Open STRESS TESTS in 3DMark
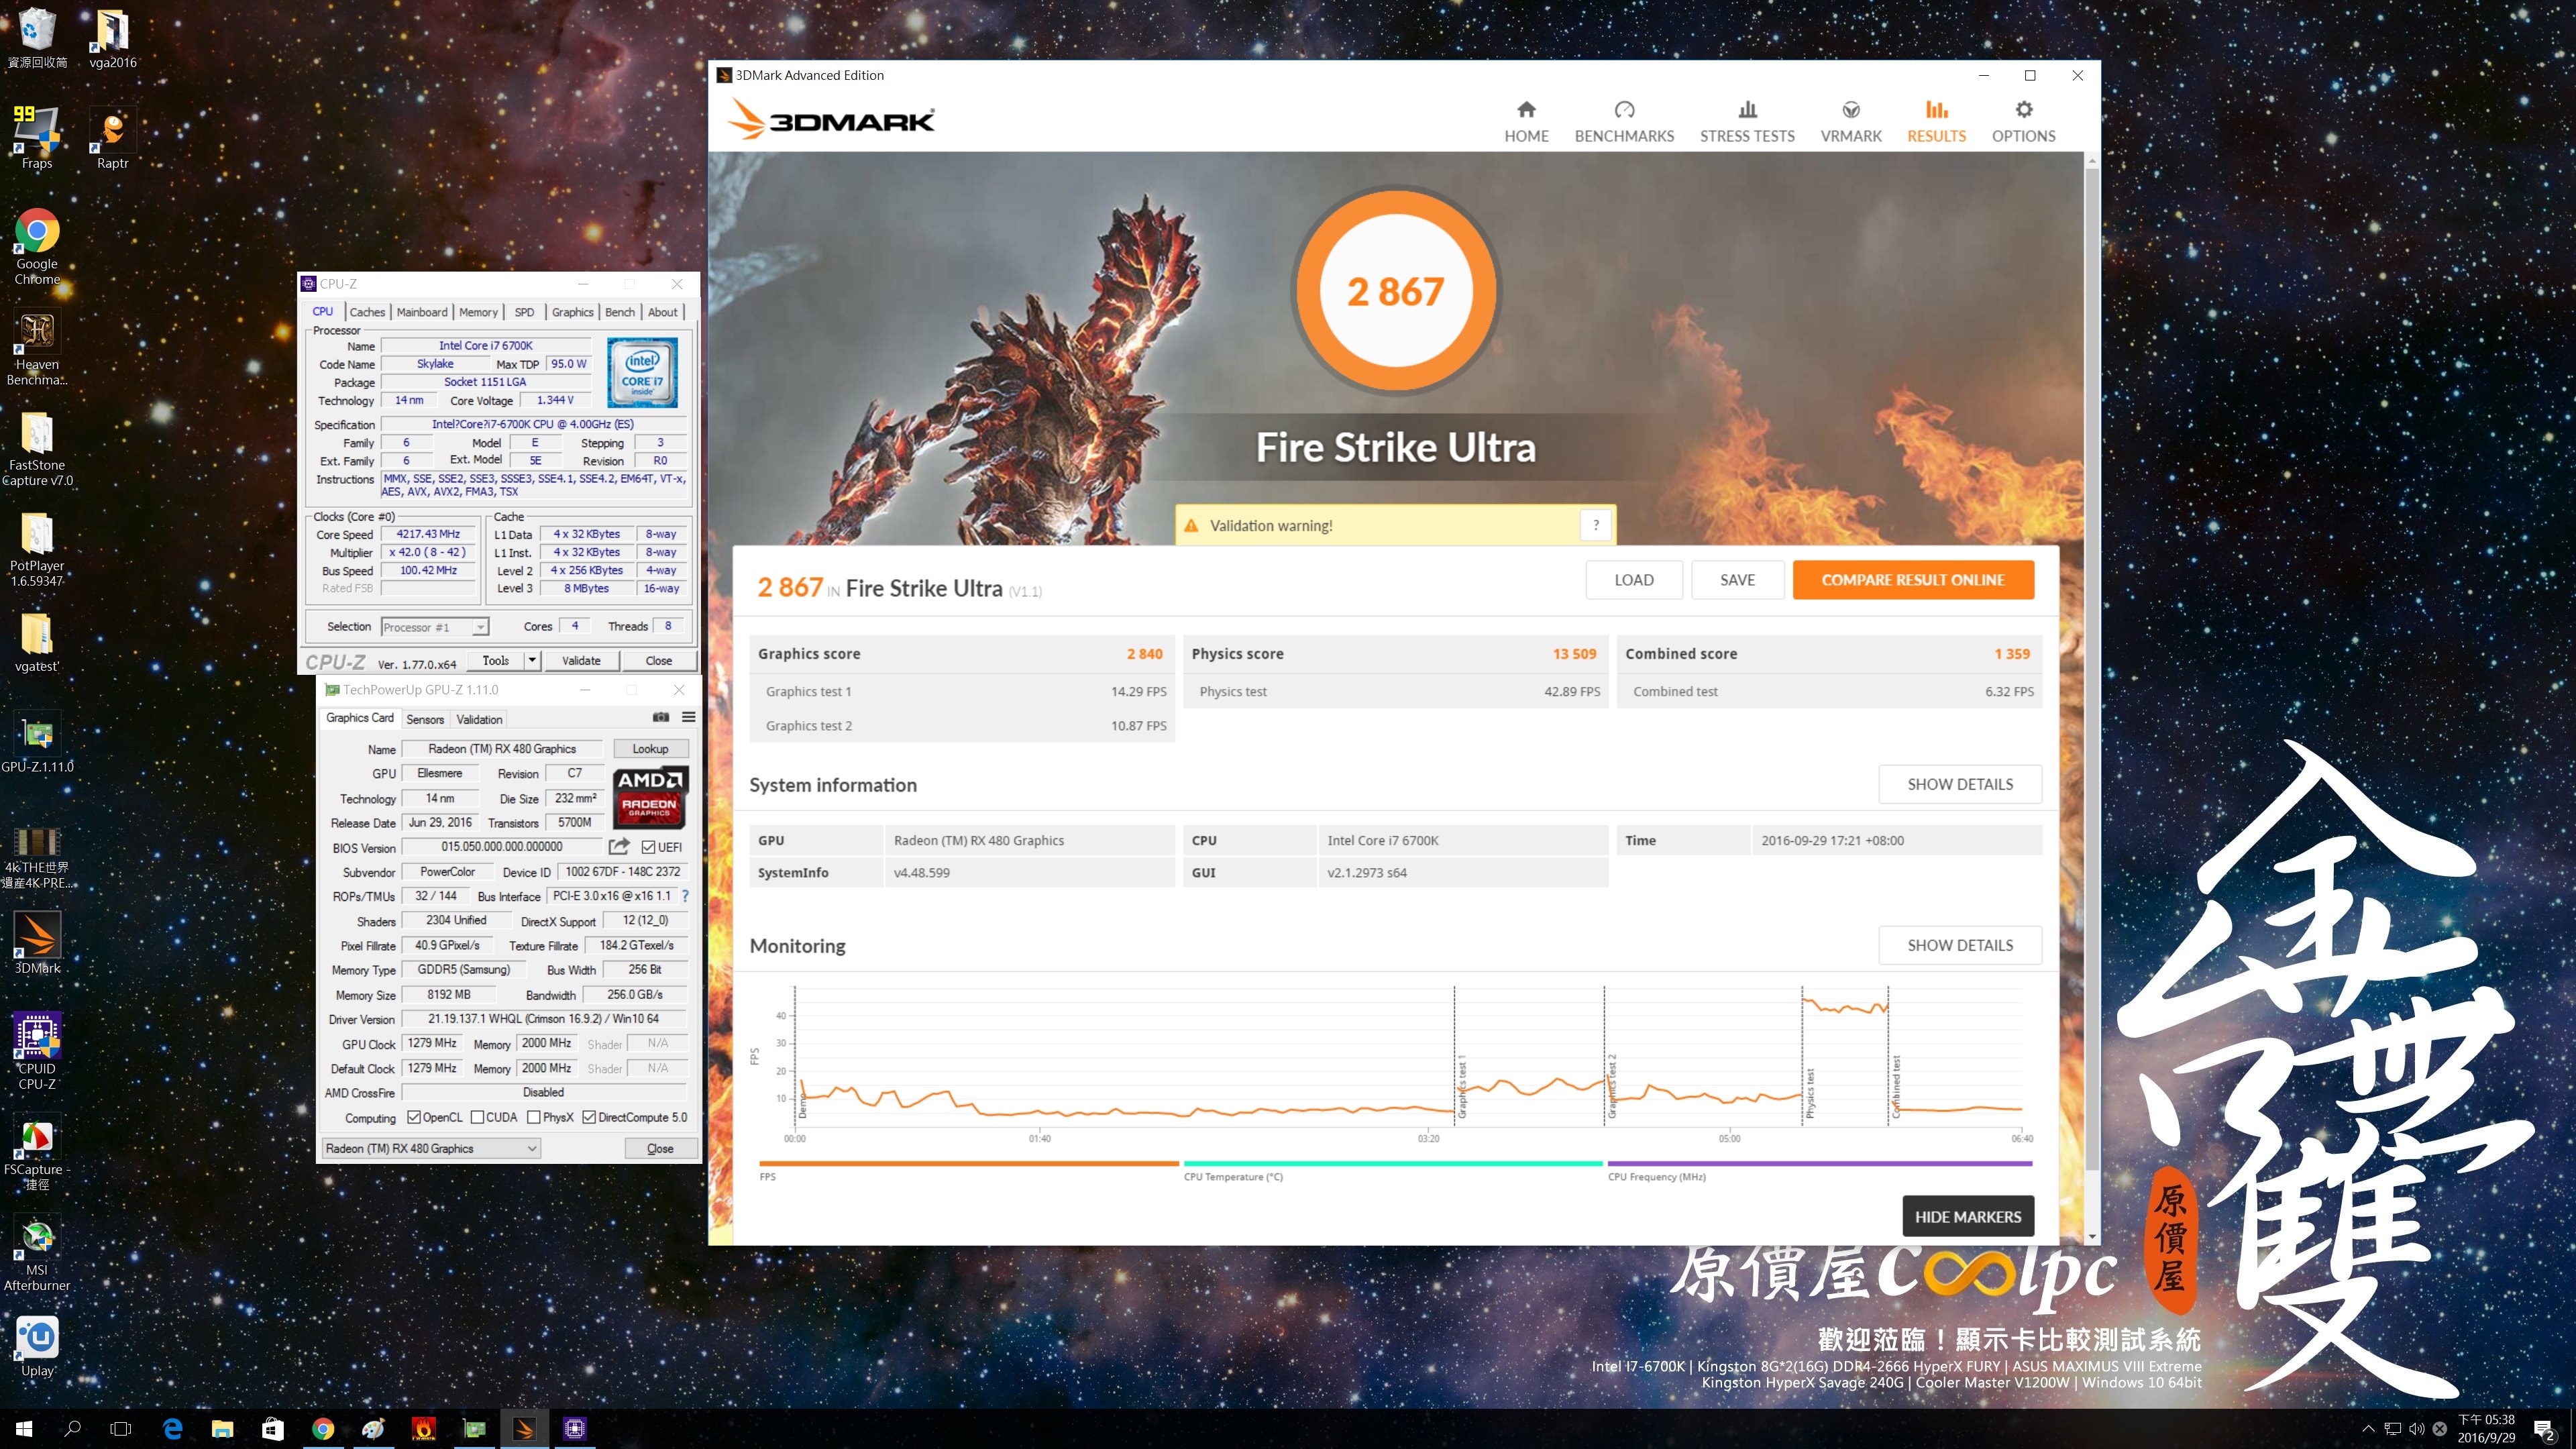The width and height of the screenshot is (2576, 1449). click(1747, 122)
